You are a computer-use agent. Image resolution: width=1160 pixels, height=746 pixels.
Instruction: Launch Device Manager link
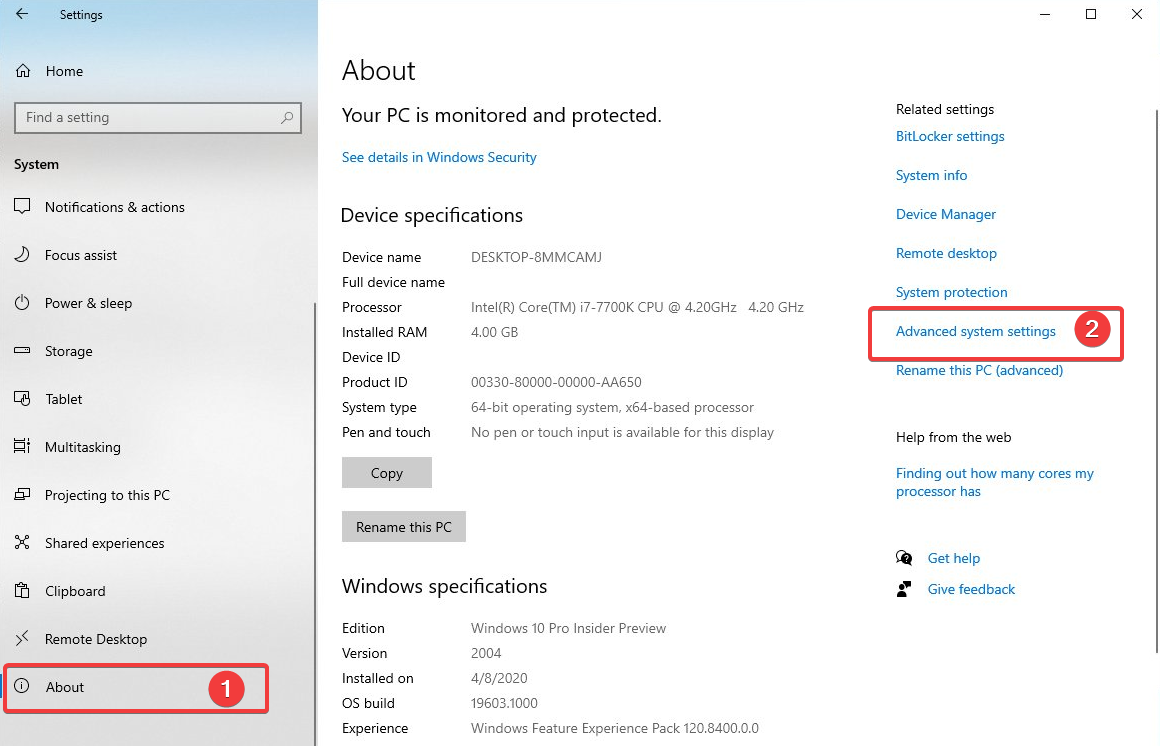[945, 214]
